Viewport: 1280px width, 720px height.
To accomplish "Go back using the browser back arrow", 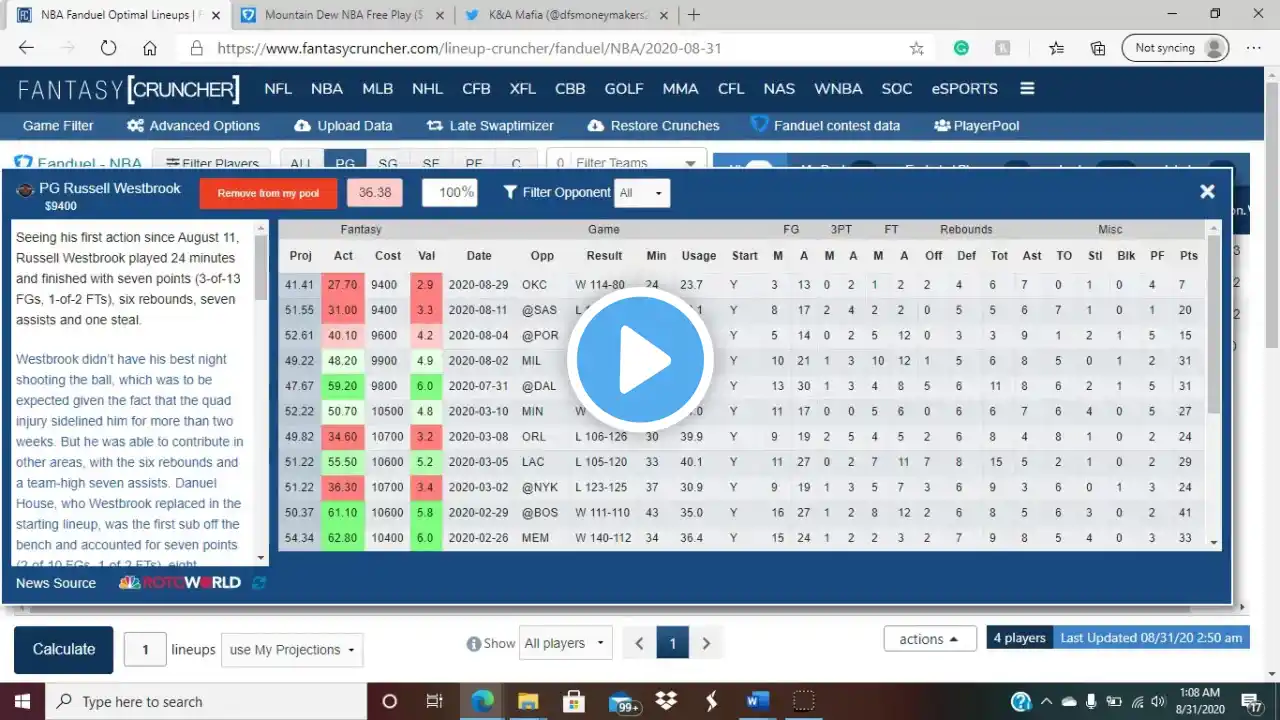I will tap(27, 48).
